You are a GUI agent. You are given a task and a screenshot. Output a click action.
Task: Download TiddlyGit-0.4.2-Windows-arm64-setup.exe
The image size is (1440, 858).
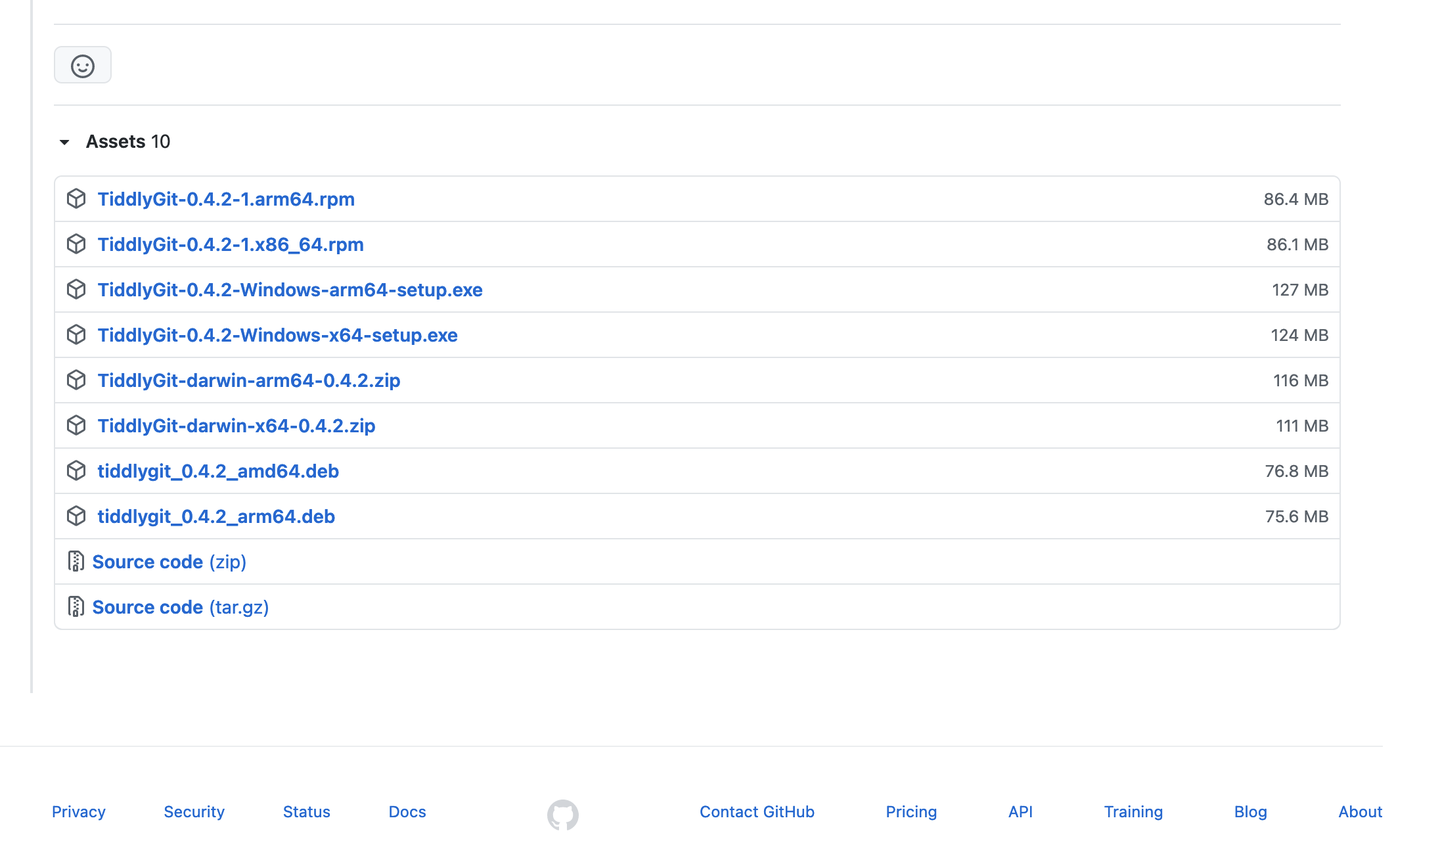[x=290, y=289]
